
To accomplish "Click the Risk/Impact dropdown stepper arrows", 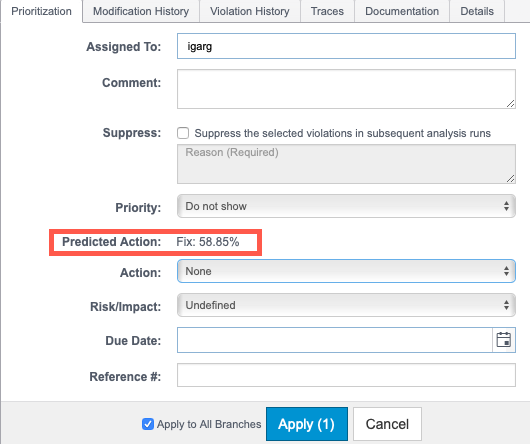I will [506, 305].
